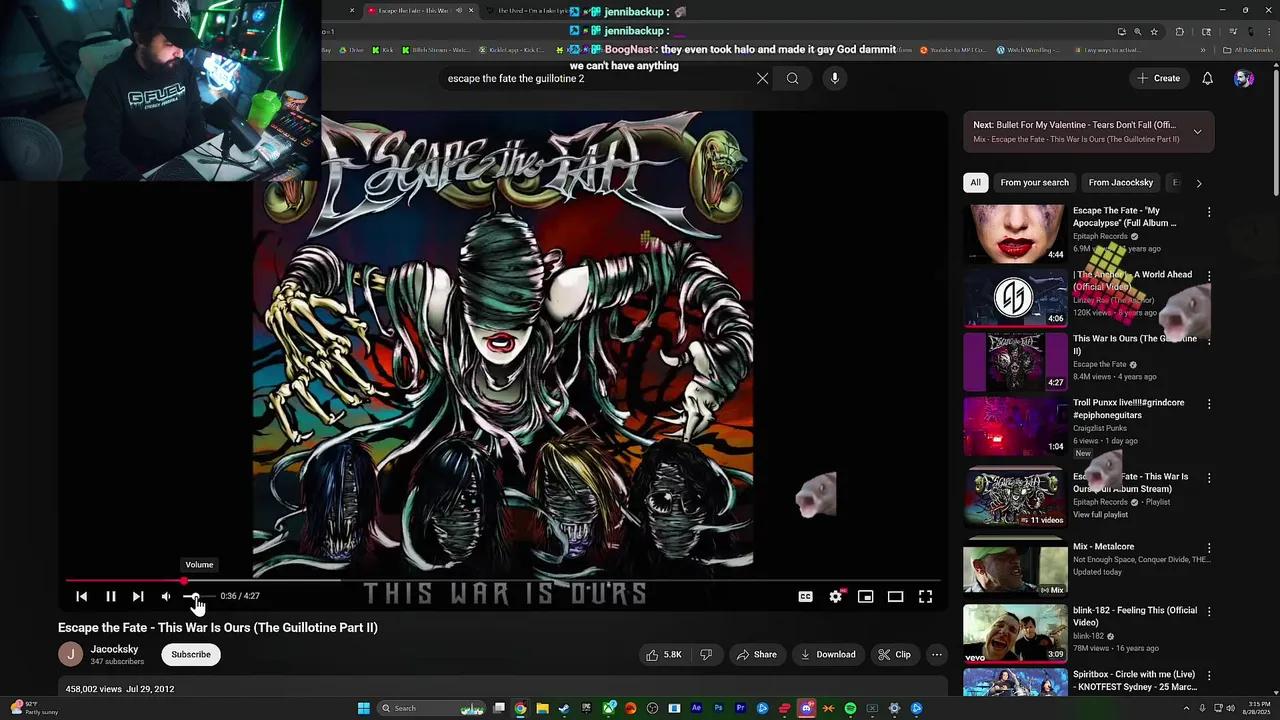Open Chrome from the taskbar

[520, 708]
